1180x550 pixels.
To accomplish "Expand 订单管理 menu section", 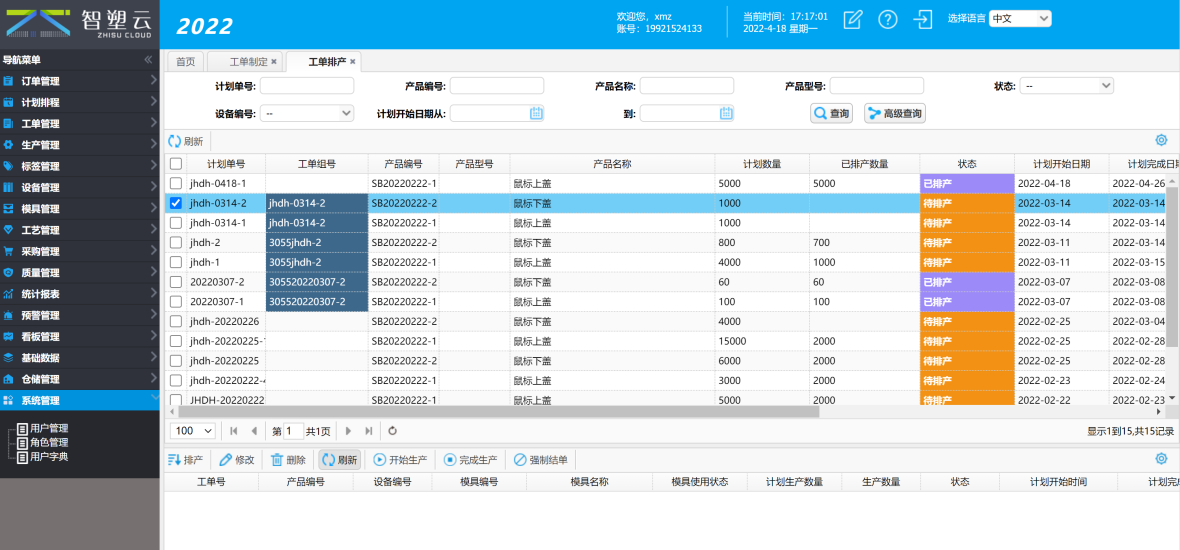I will (80, 81).
